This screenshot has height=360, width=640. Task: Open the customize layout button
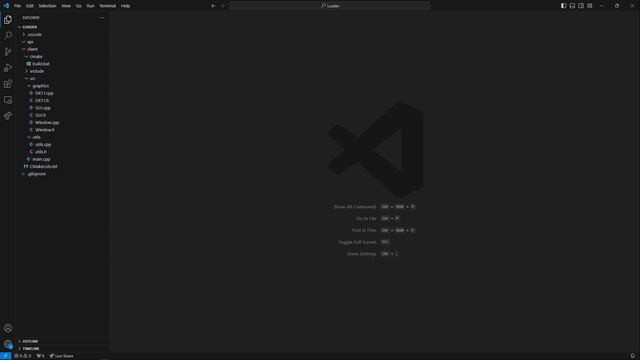click(590, 6)
